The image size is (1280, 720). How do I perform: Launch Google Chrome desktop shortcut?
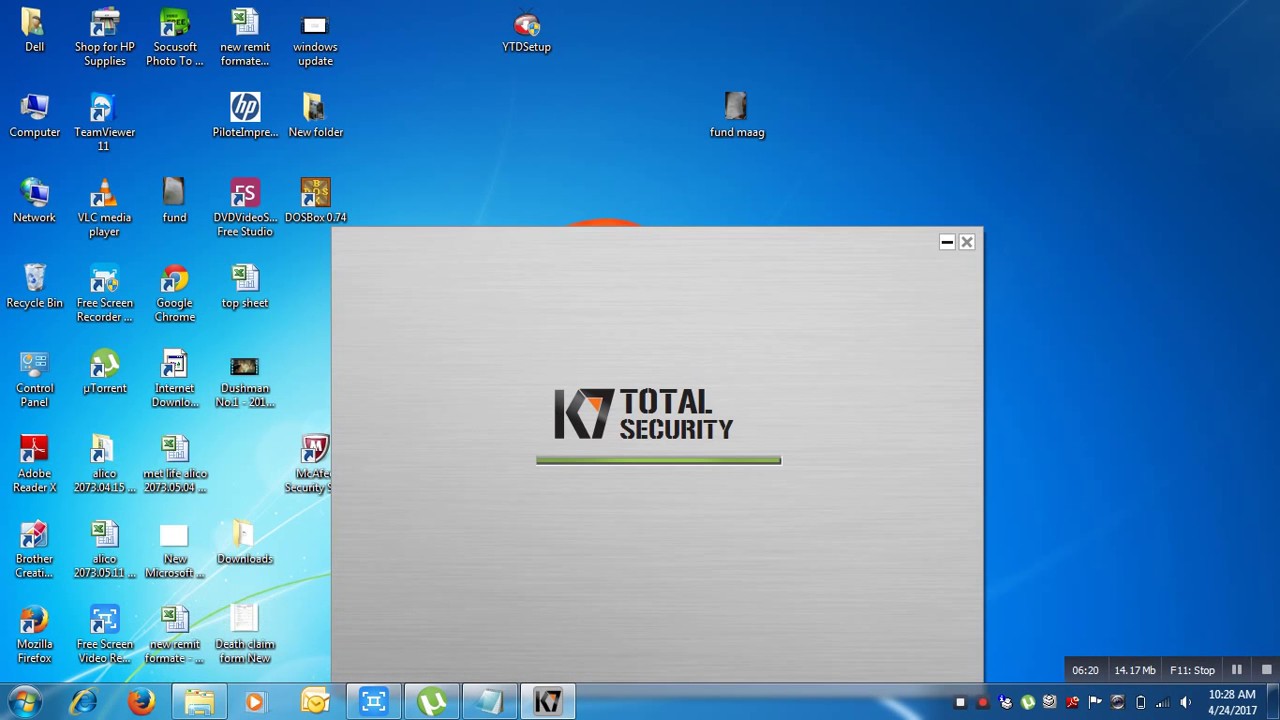[x=175, y=294]
